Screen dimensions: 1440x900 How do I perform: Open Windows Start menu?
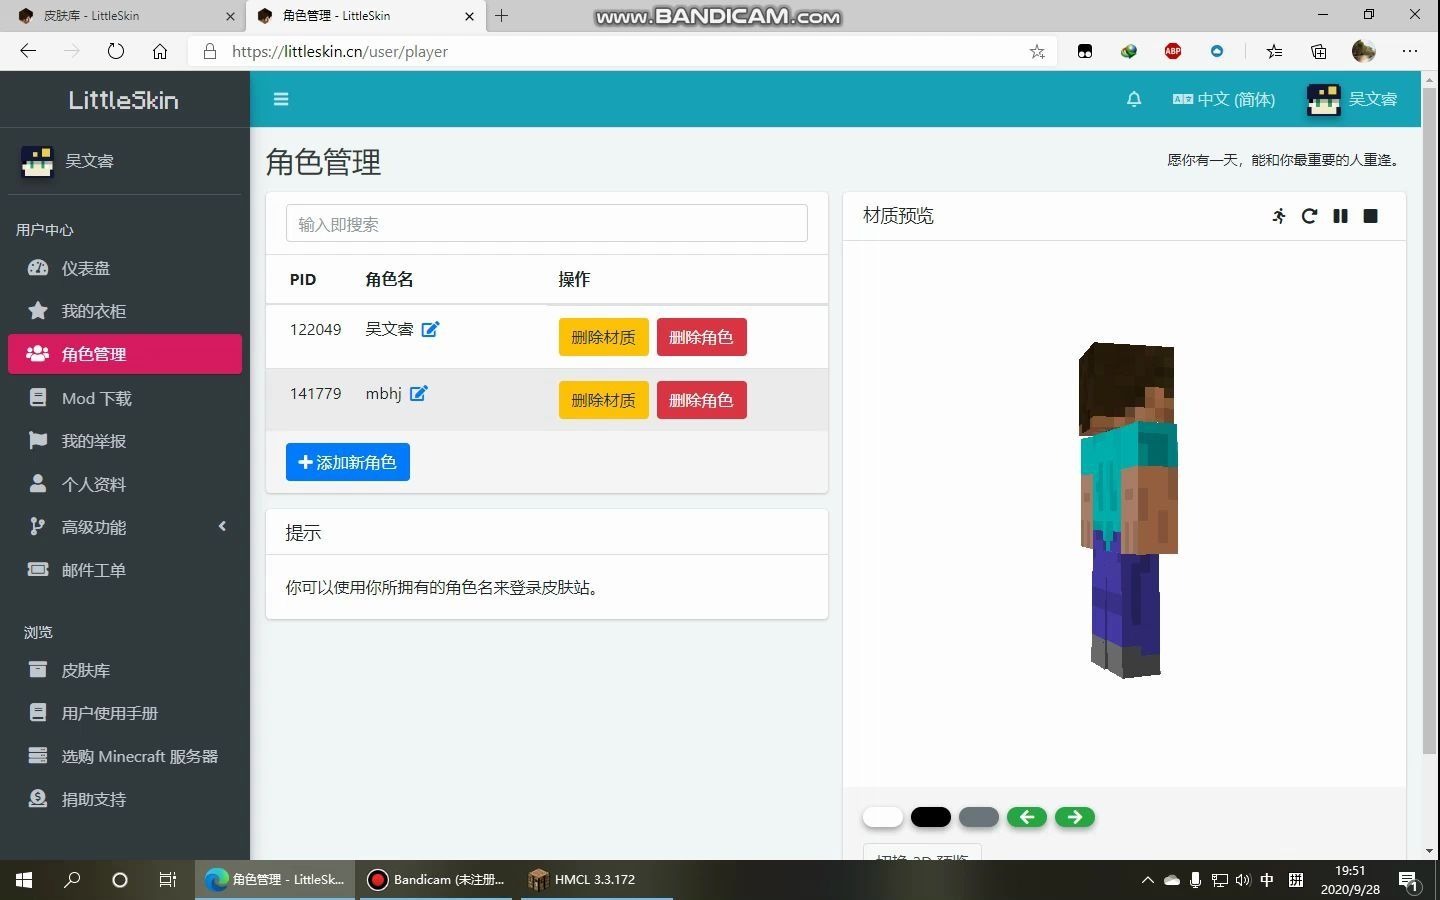pos(24,880)
